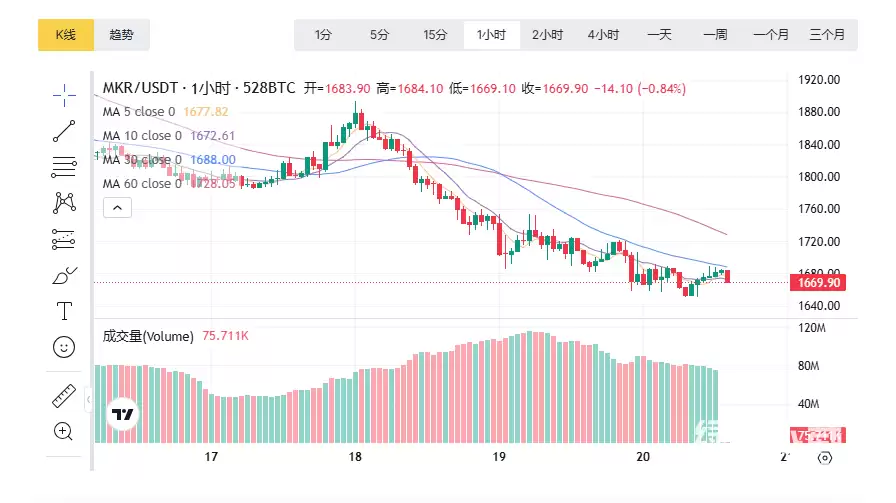Open the horizontal lines (Fibonacci) tool
Image resolution: width=896 pixels, height=503 pixels.
64,167
